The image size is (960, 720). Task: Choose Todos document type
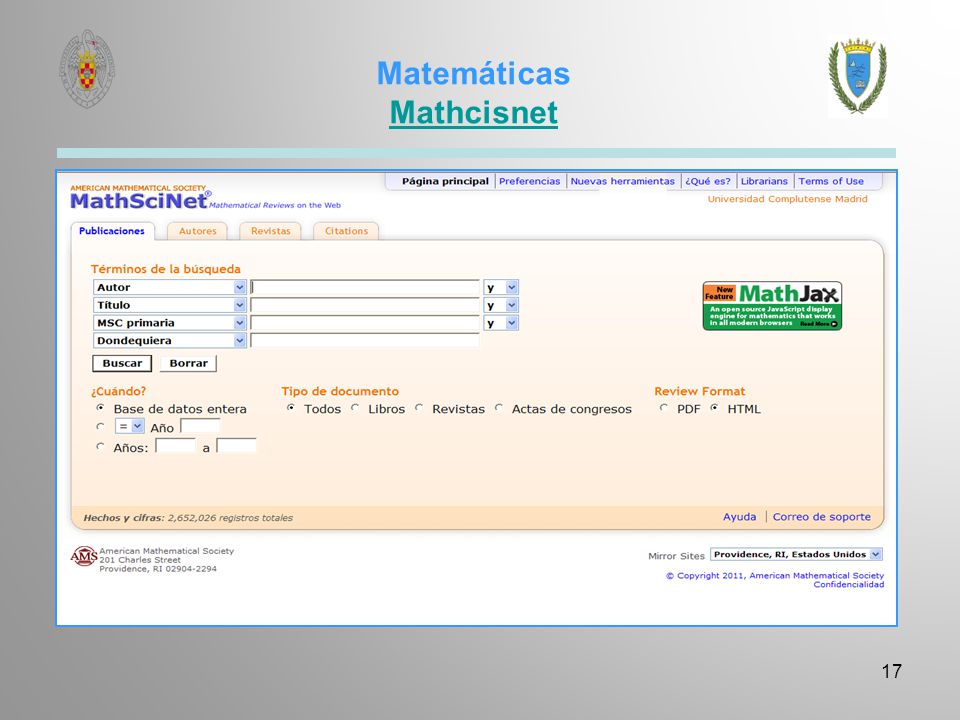coord(291,408)
